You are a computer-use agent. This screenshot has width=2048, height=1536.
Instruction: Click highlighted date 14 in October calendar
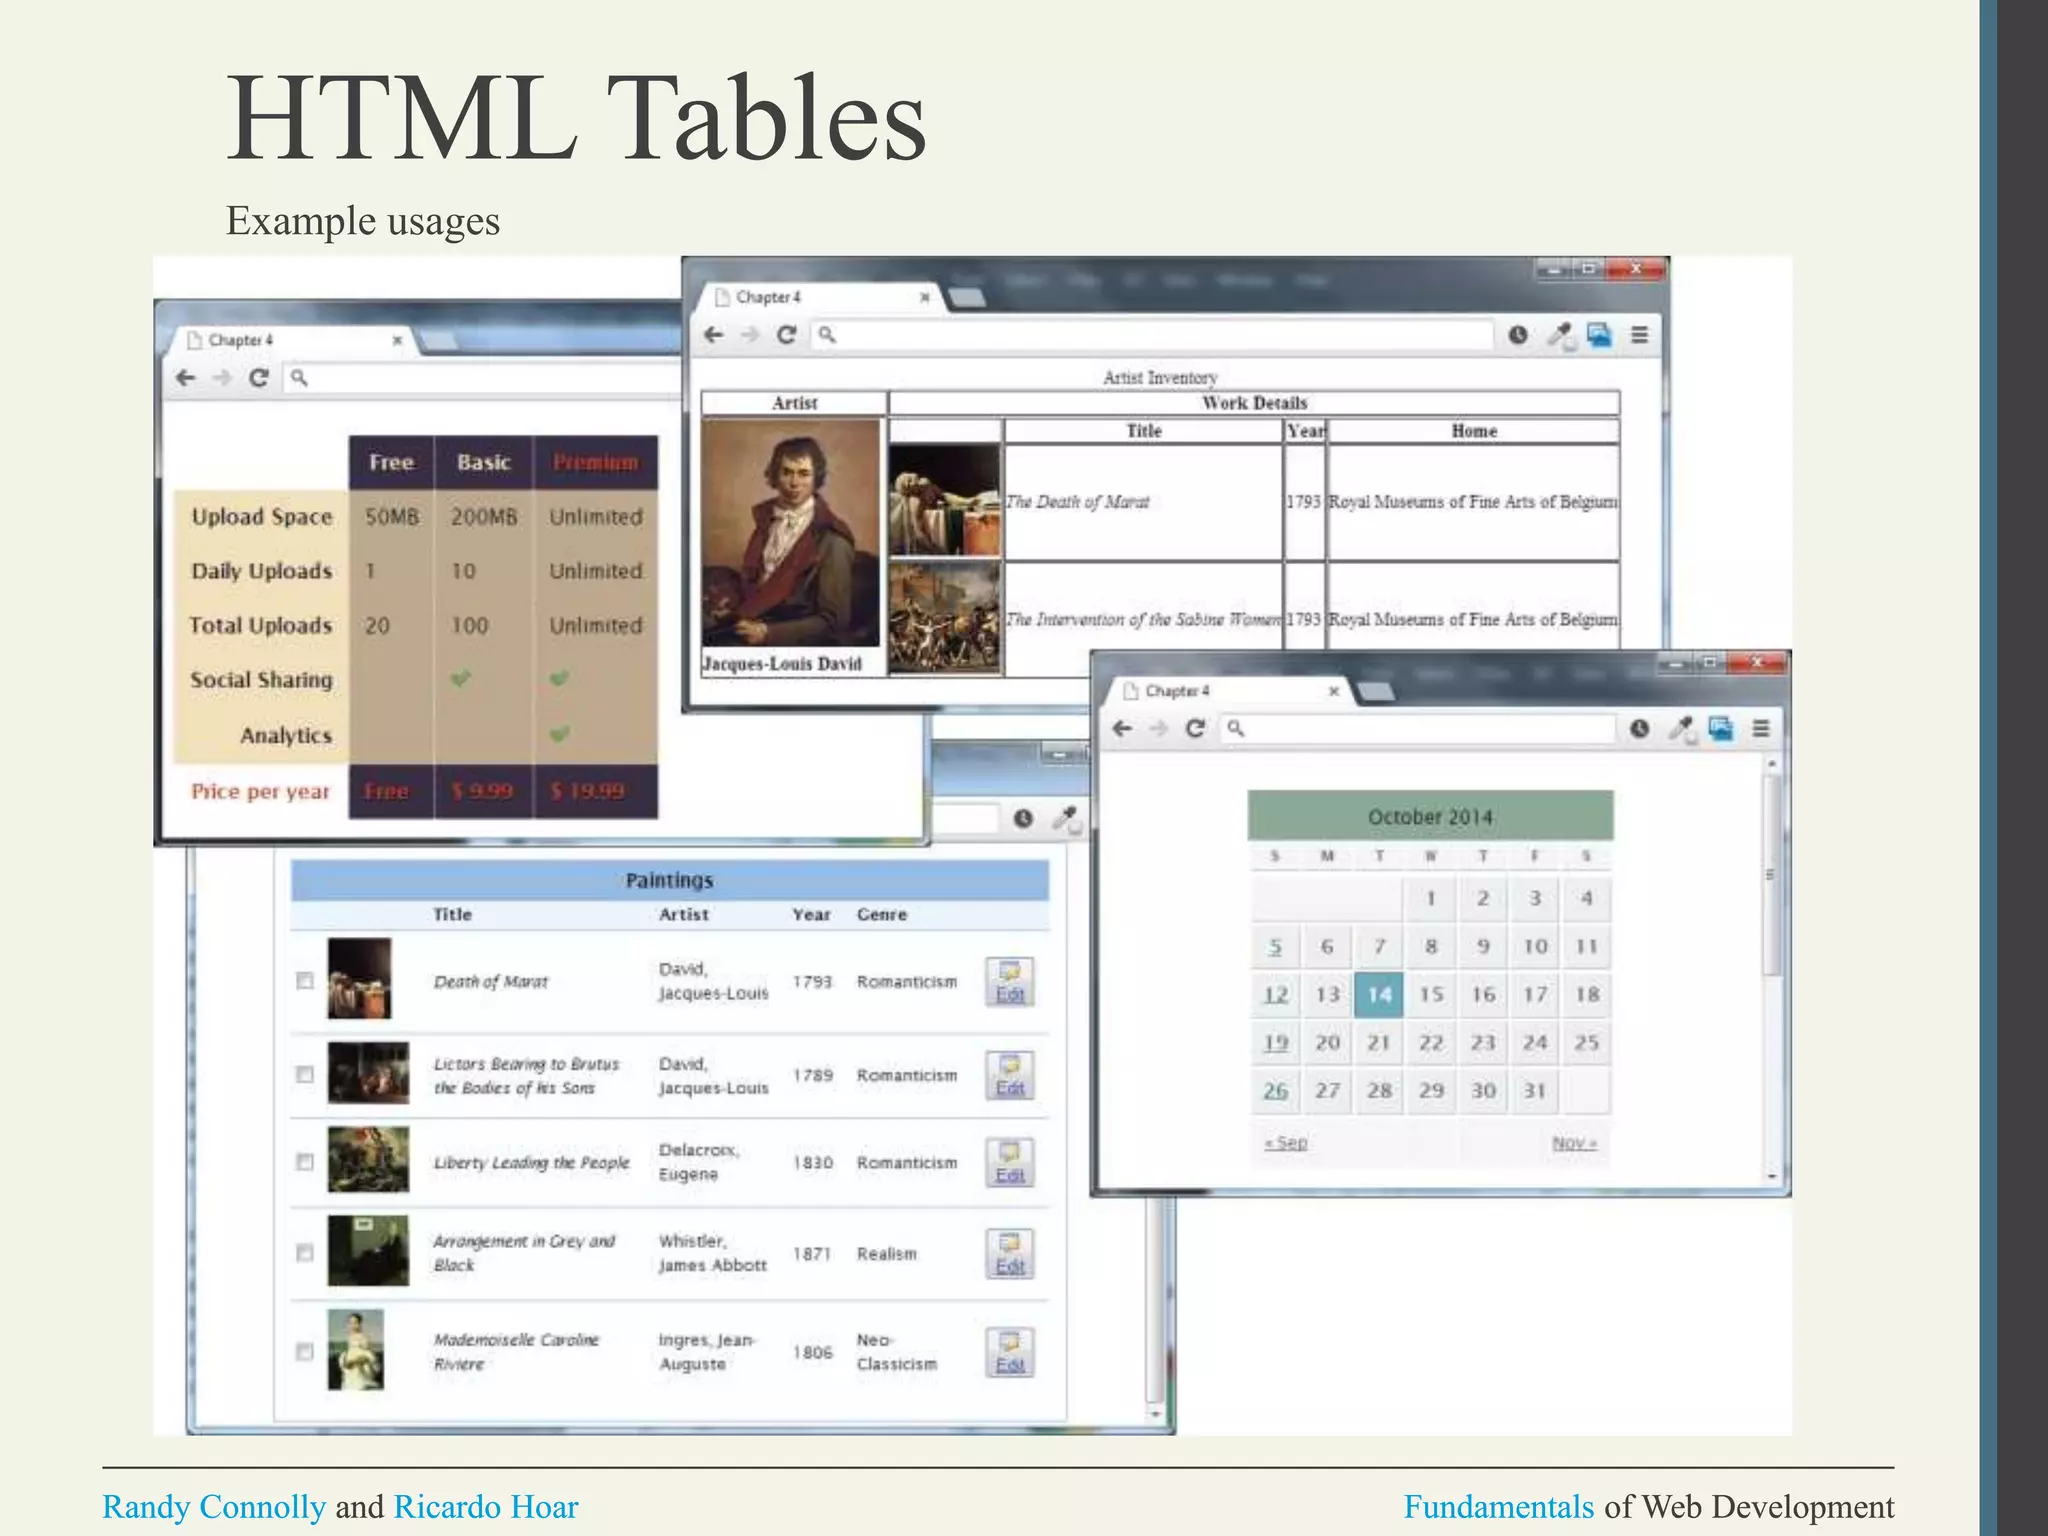click(1379, 995)
